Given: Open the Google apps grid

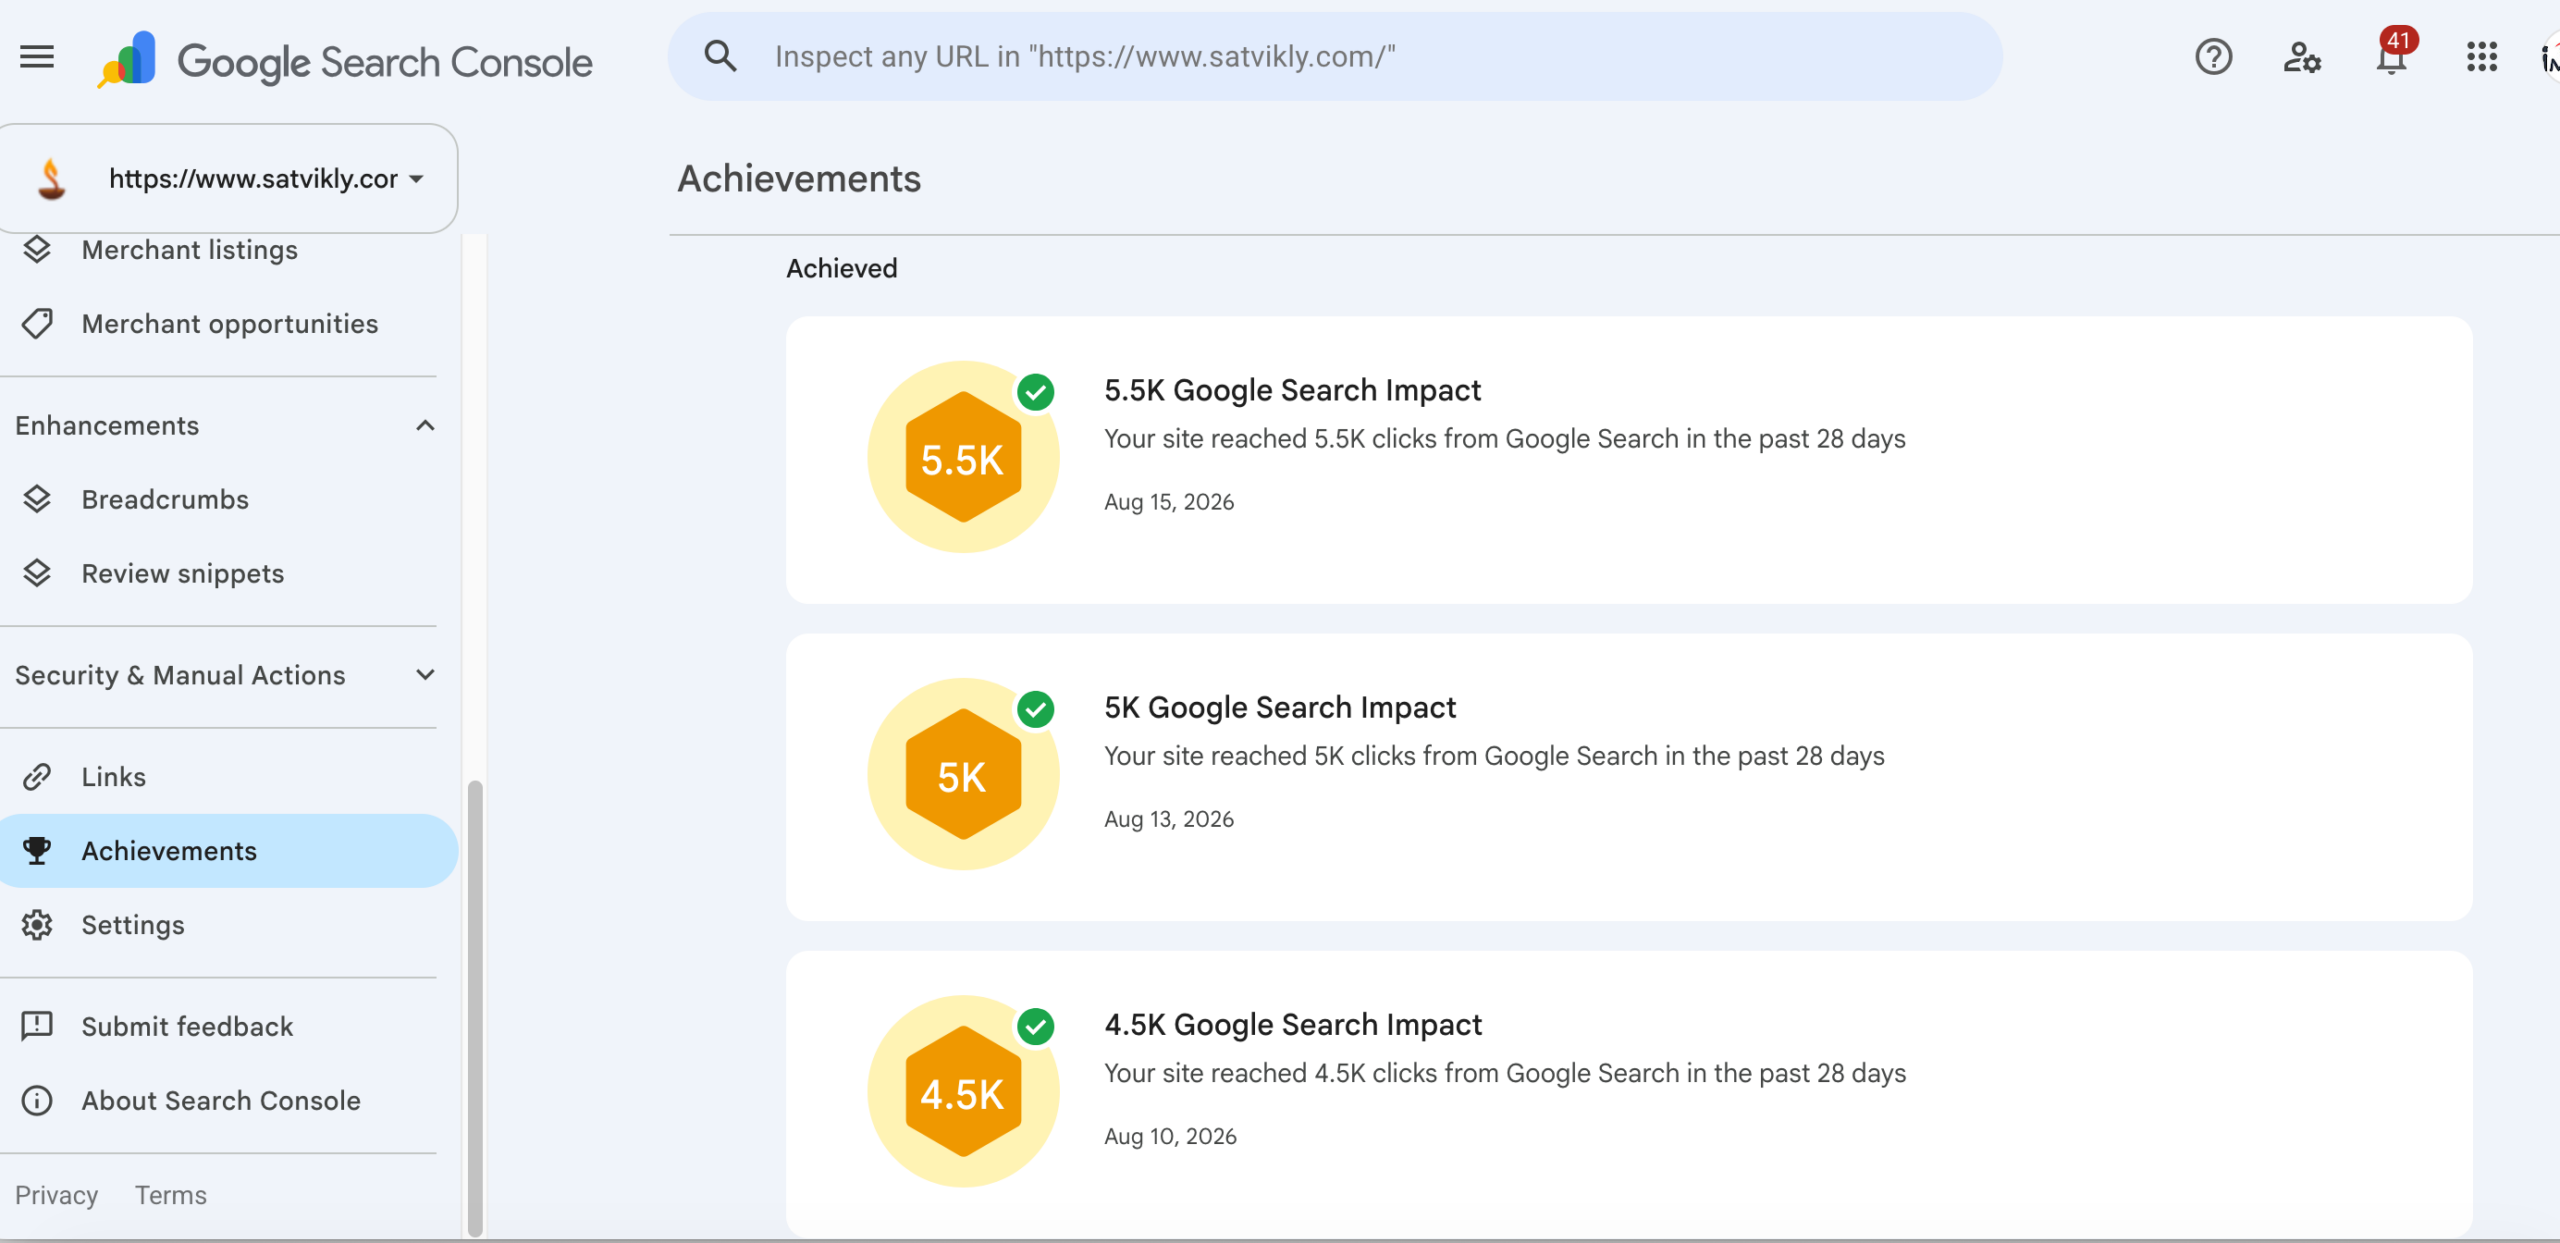Looking at the screenshot, I should coord(2482,57).
